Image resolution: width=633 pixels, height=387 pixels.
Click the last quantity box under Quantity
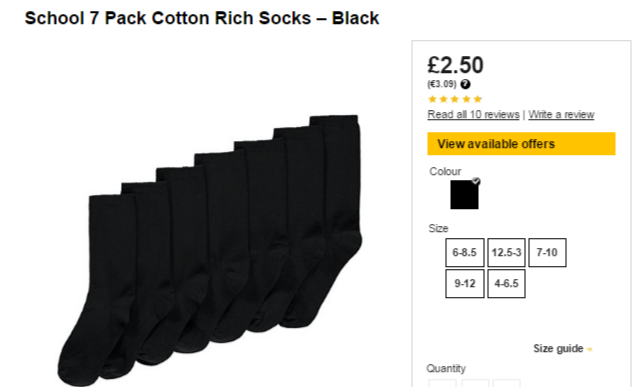[x=506, y=383]
